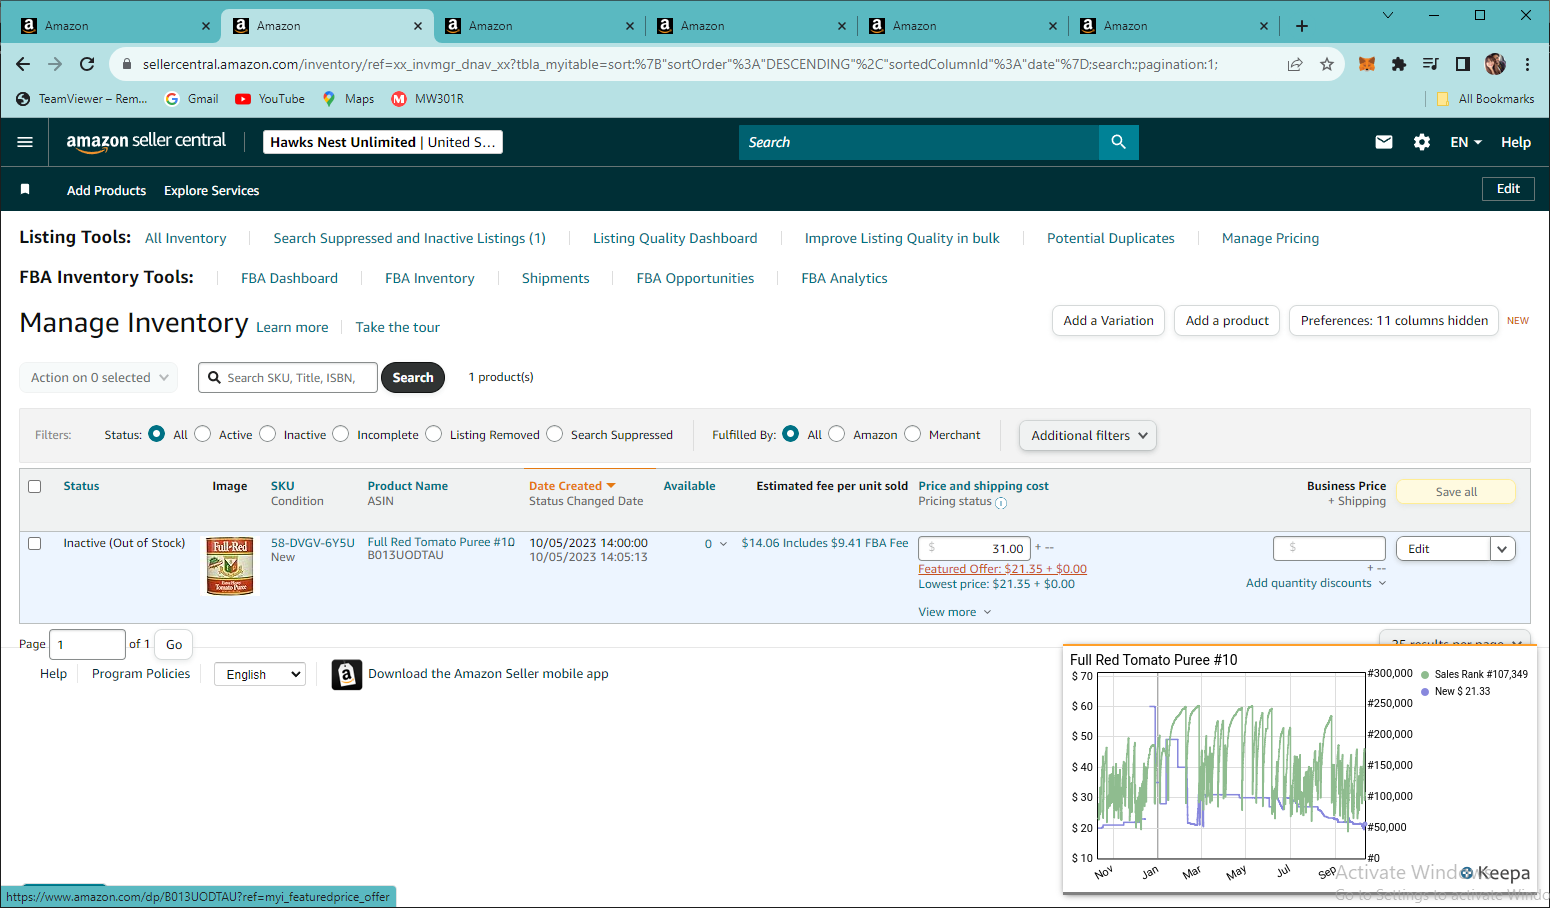Image resolution: width=1550 pixels, height=908 pixels.
Task: Click the Add a product button
Action: (x=1227, y=320)
